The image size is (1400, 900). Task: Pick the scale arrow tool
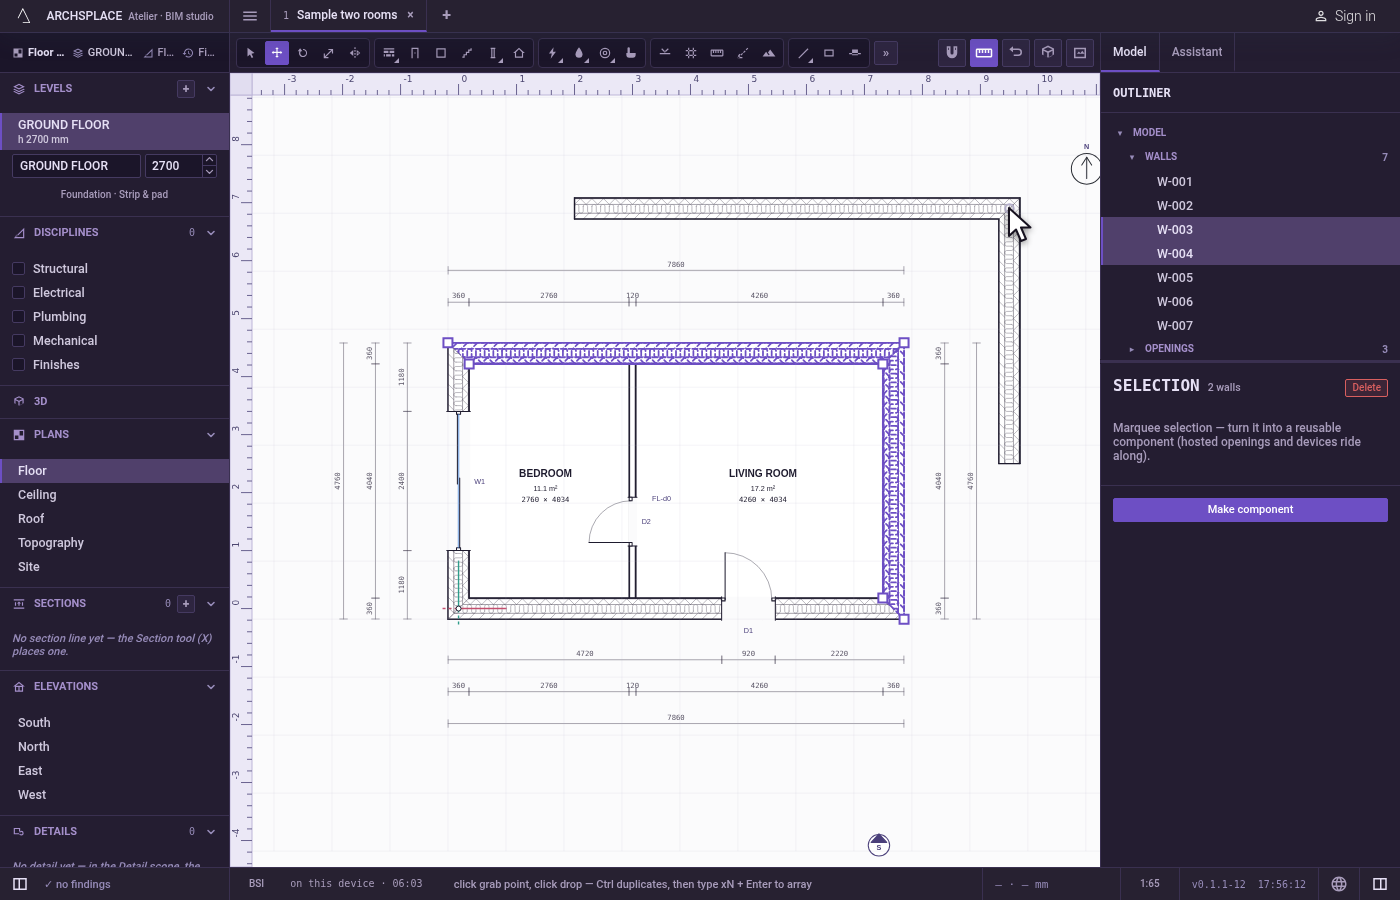coord(329,53)
